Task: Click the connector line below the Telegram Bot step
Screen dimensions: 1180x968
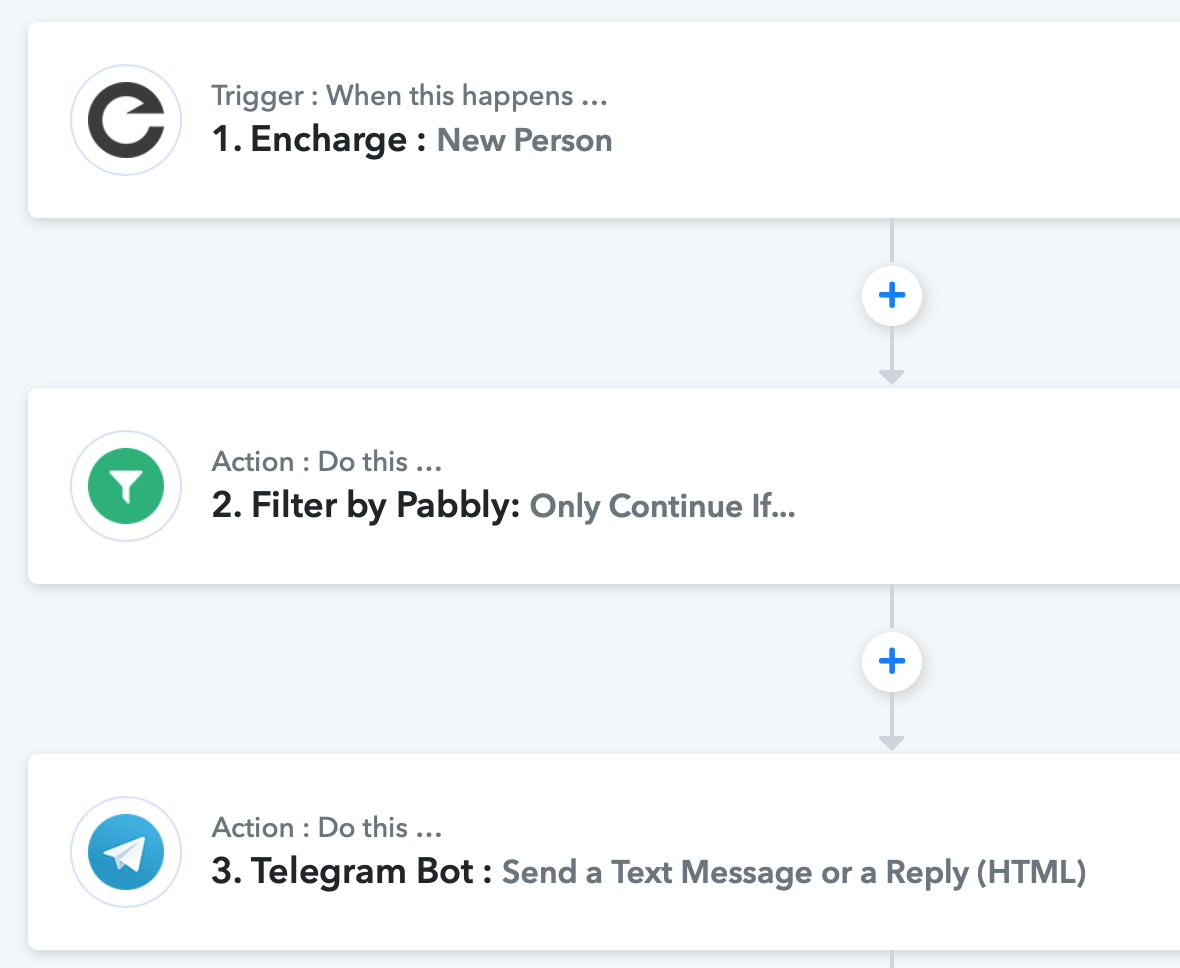Action: [892, 959]
